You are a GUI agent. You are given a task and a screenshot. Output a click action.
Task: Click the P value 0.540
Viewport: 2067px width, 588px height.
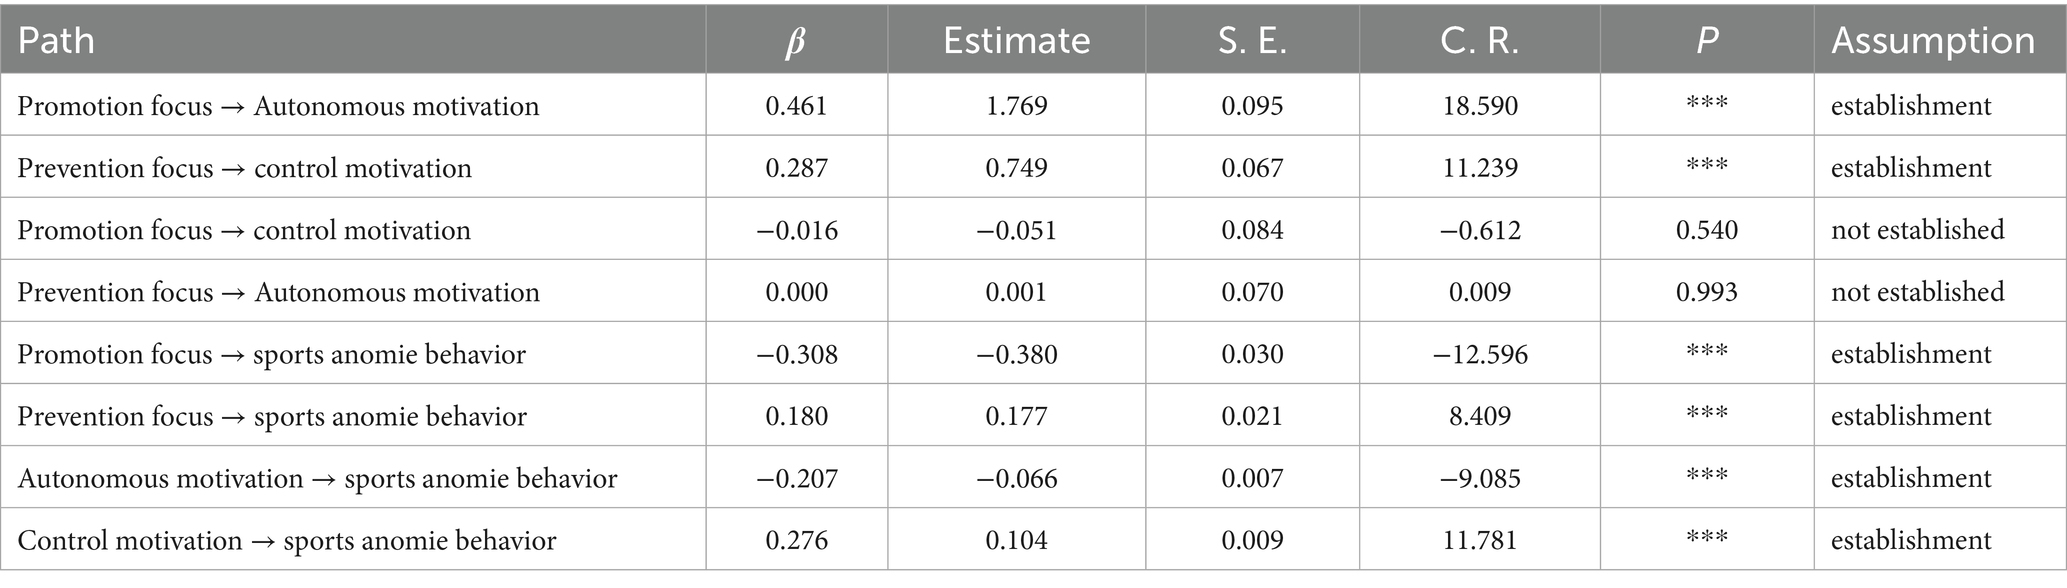(x=1707, y=230)
